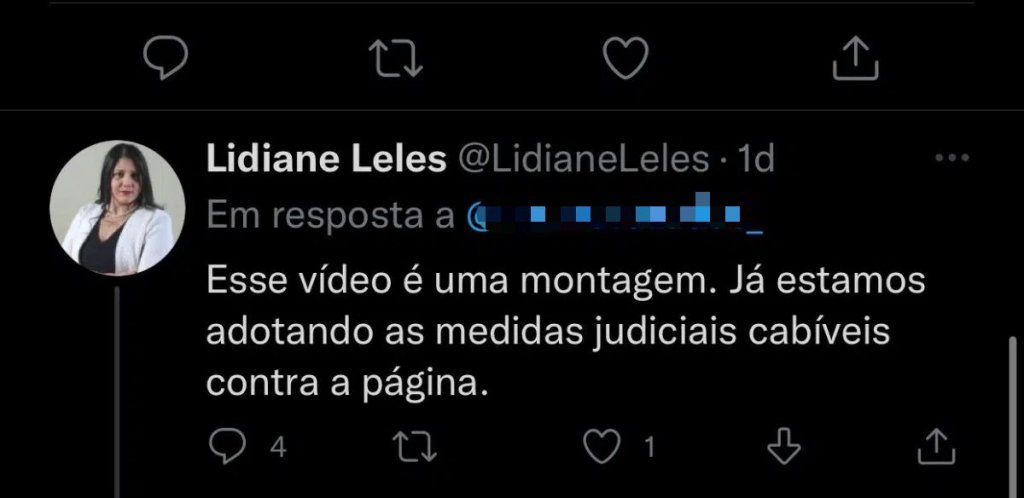Open @LidianeLeles handle link
1024x498 pixels.
(585, 160)
